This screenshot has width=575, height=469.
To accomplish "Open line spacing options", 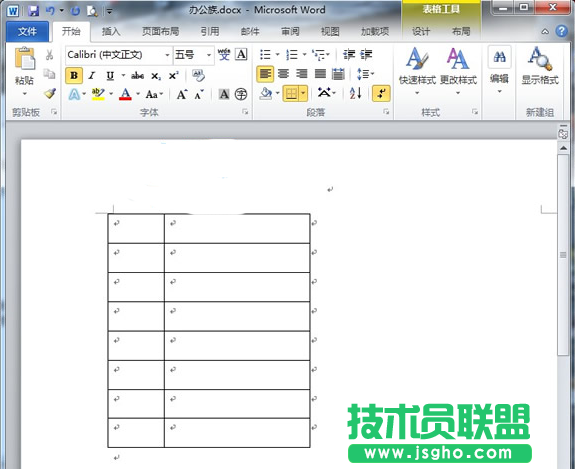I will [x=365, y=74].
